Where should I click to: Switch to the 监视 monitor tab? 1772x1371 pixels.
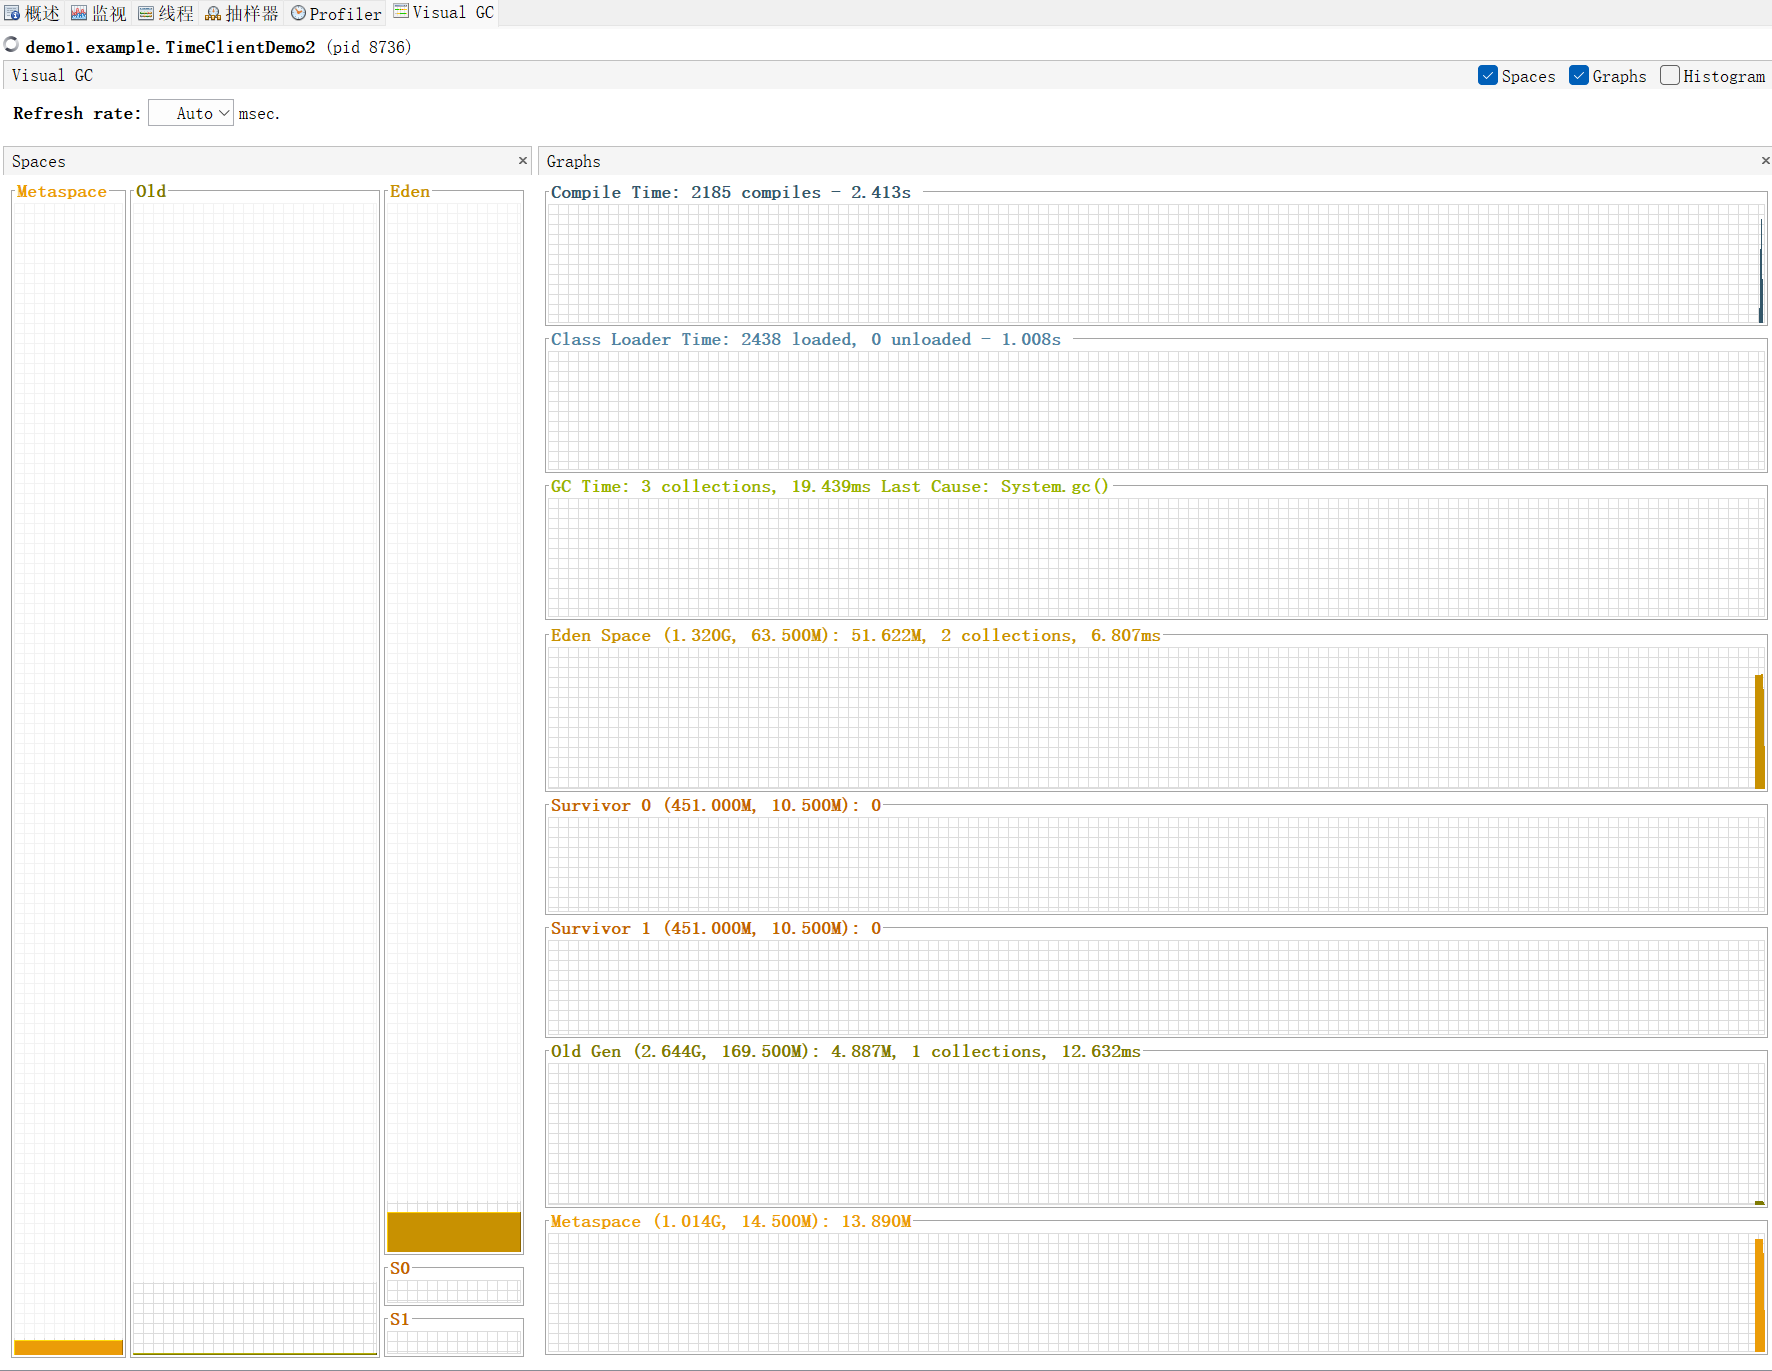tap(98, 13)
